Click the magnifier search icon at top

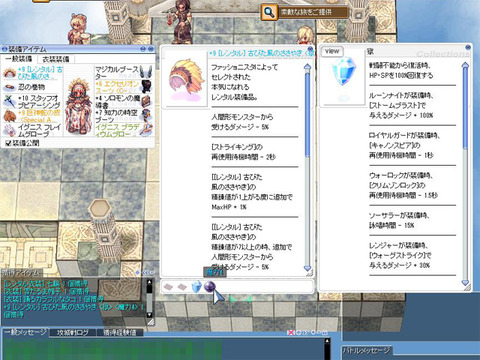pyautogui.click(x=269, y=12)
